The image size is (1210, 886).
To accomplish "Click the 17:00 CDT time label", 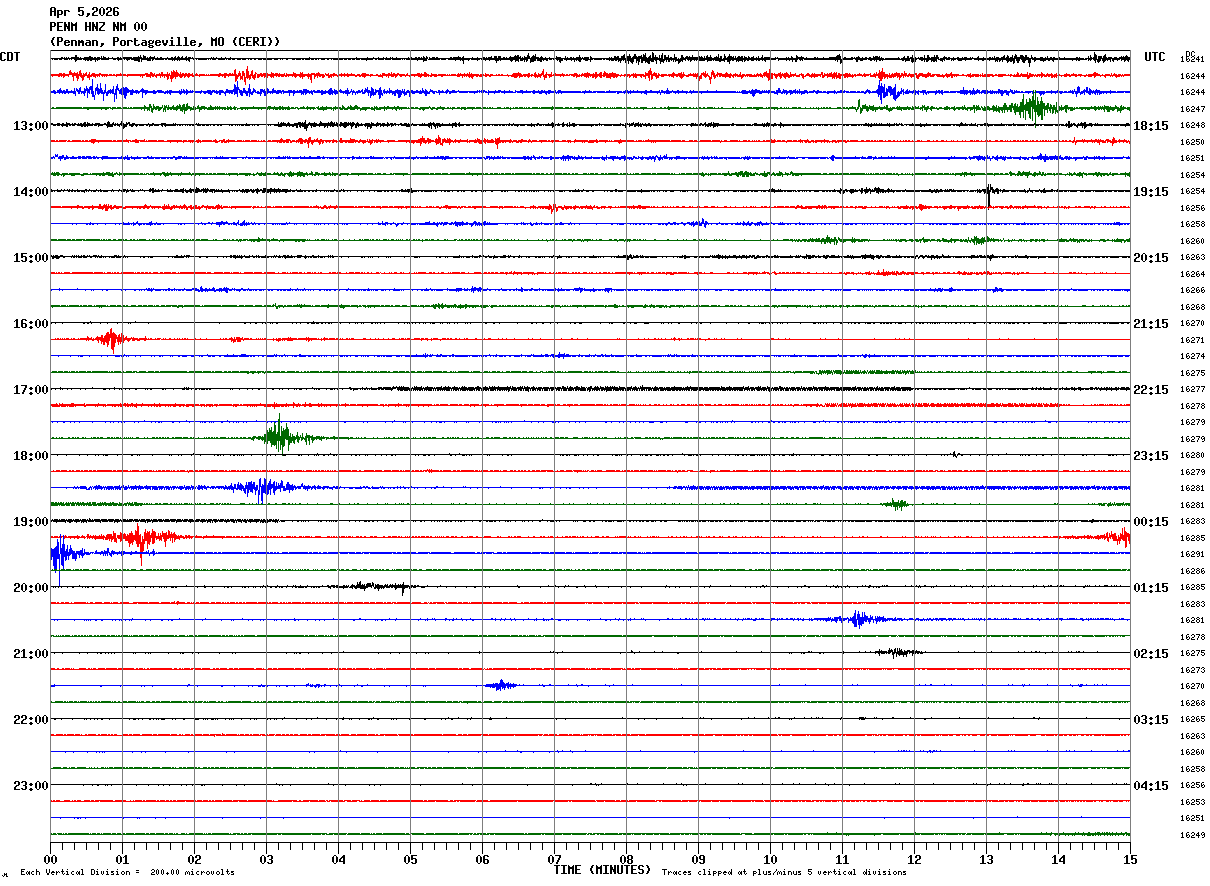I will coord(30,390).
